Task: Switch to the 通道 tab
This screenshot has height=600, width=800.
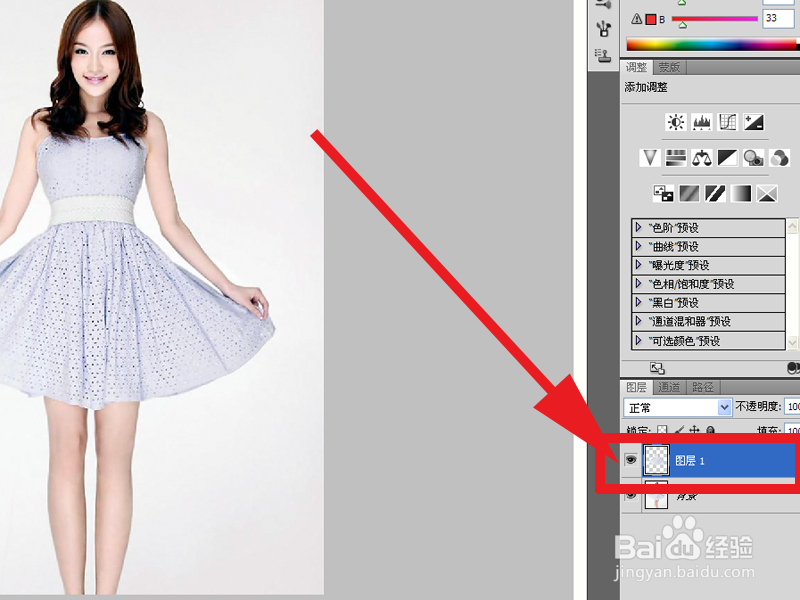Action: (669, 387)
